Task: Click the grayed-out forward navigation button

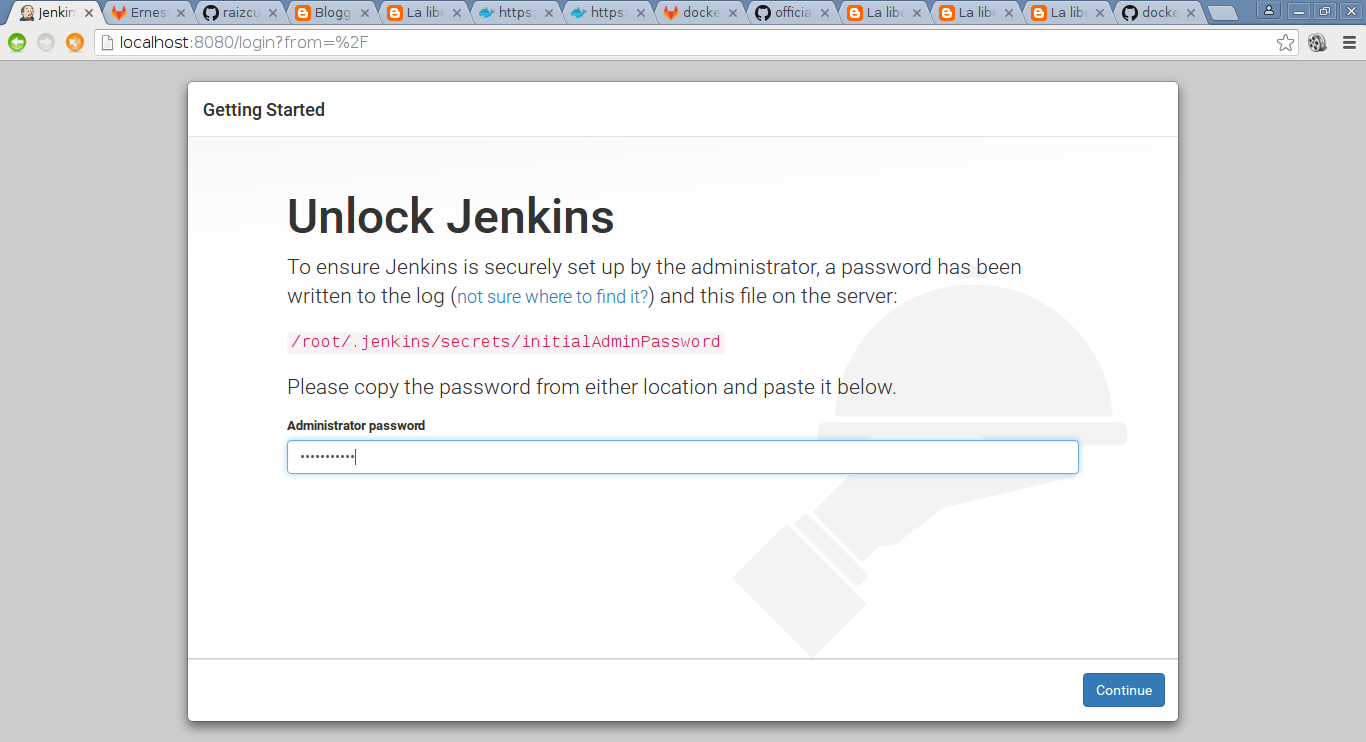Action: (x=46, y=42)
